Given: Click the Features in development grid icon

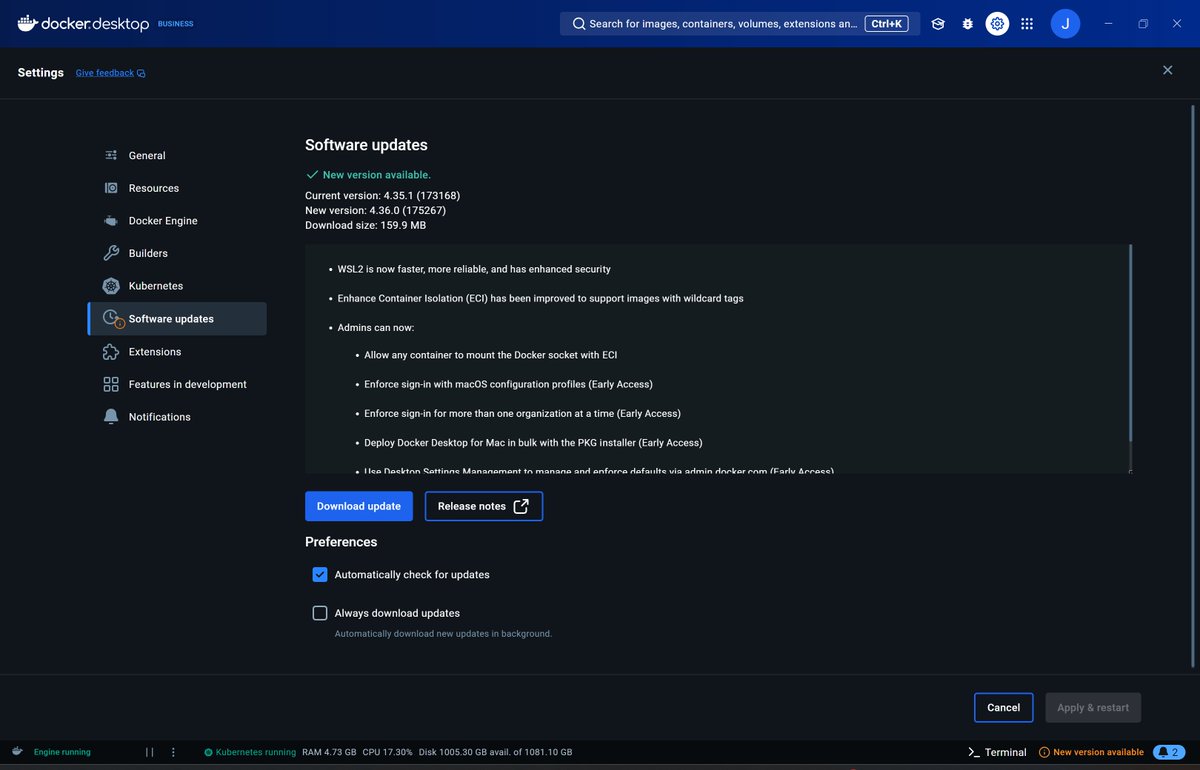Looking at the screenshot, I should (x=111, y=384).
